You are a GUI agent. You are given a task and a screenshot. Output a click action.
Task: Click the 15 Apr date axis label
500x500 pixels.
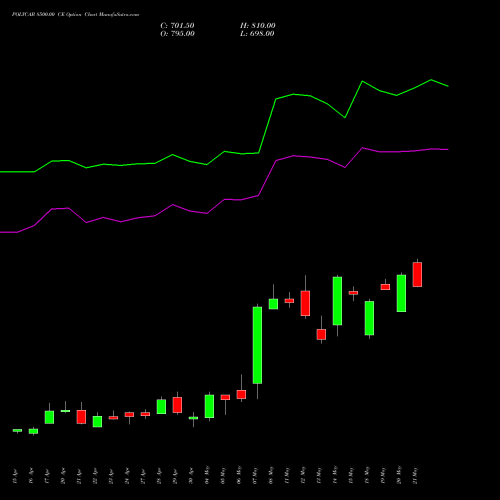15,476
